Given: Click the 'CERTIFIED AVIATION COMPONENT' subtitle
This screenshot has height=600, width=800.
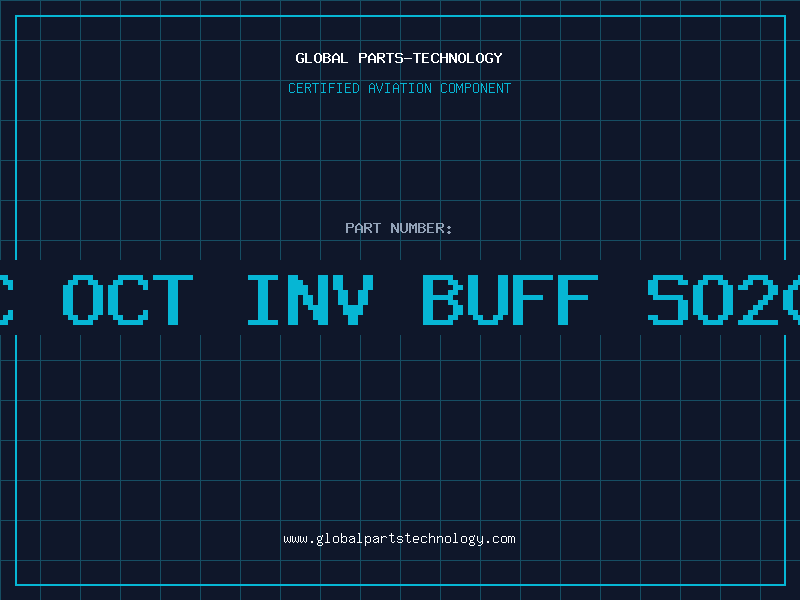Looking at the screenshot, I should tap(399, 88).
